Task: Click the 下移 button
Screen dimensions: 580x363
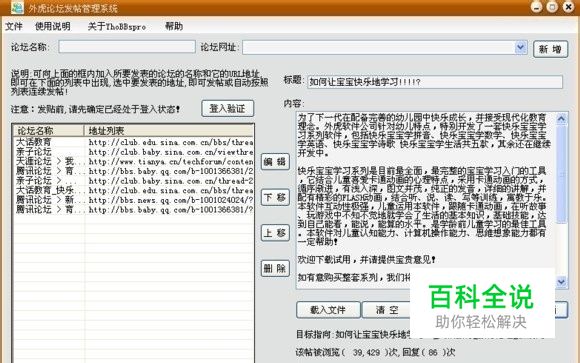Action: click(275, 197)
